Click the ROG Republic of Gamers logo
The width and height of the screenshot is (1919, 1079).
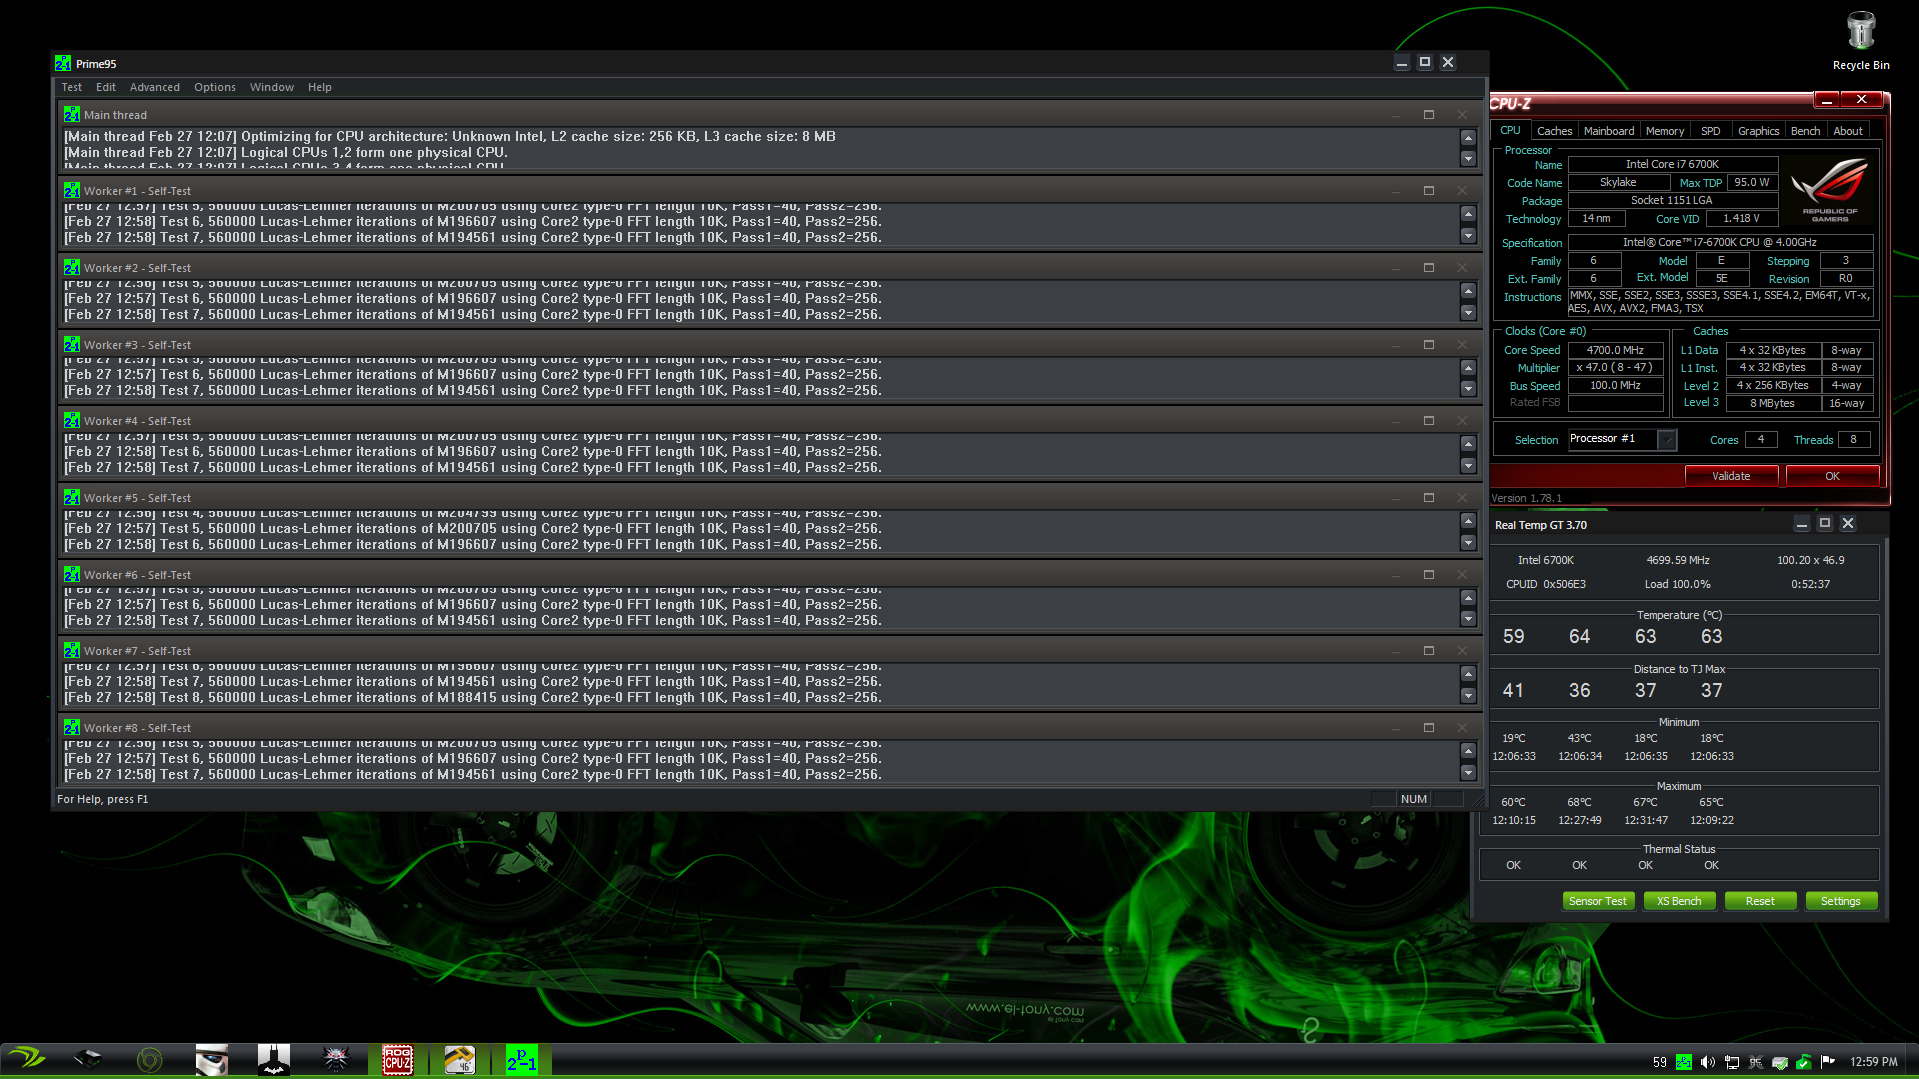pyautogui.click(x=1830, y=189)
